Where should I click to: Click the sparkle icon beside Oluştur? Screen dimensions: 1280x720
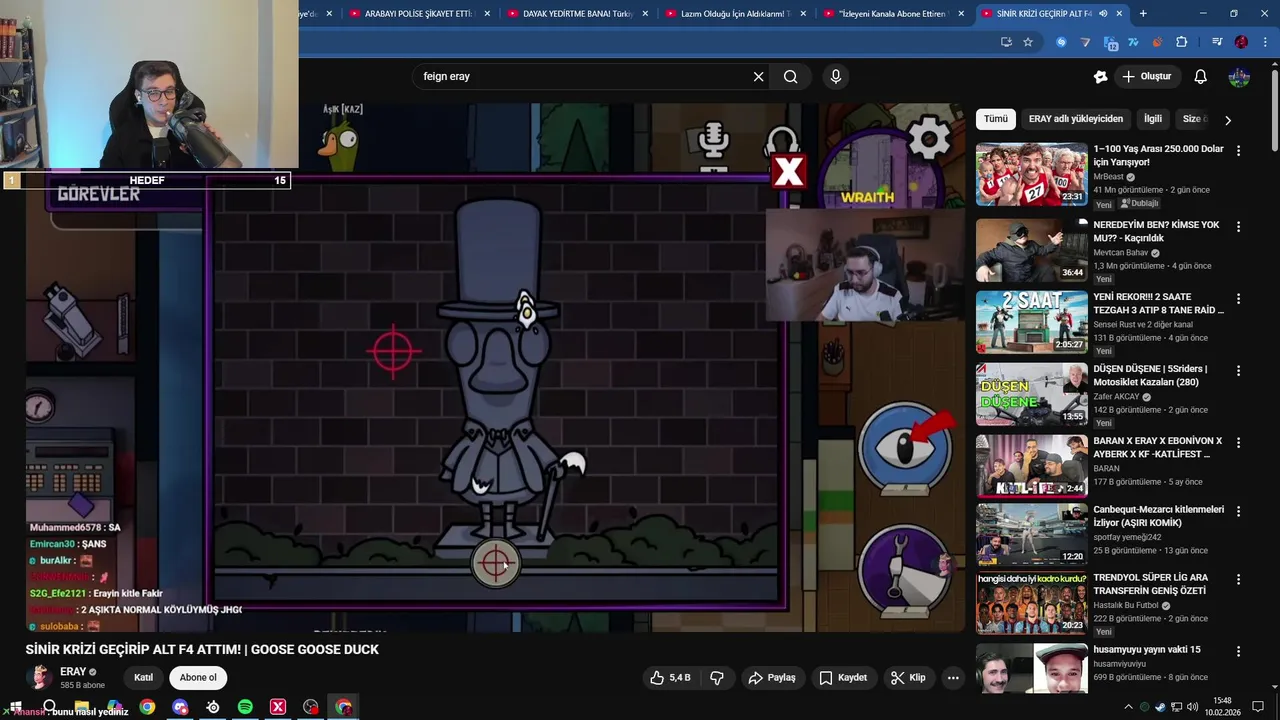(x=1100, y=76)
